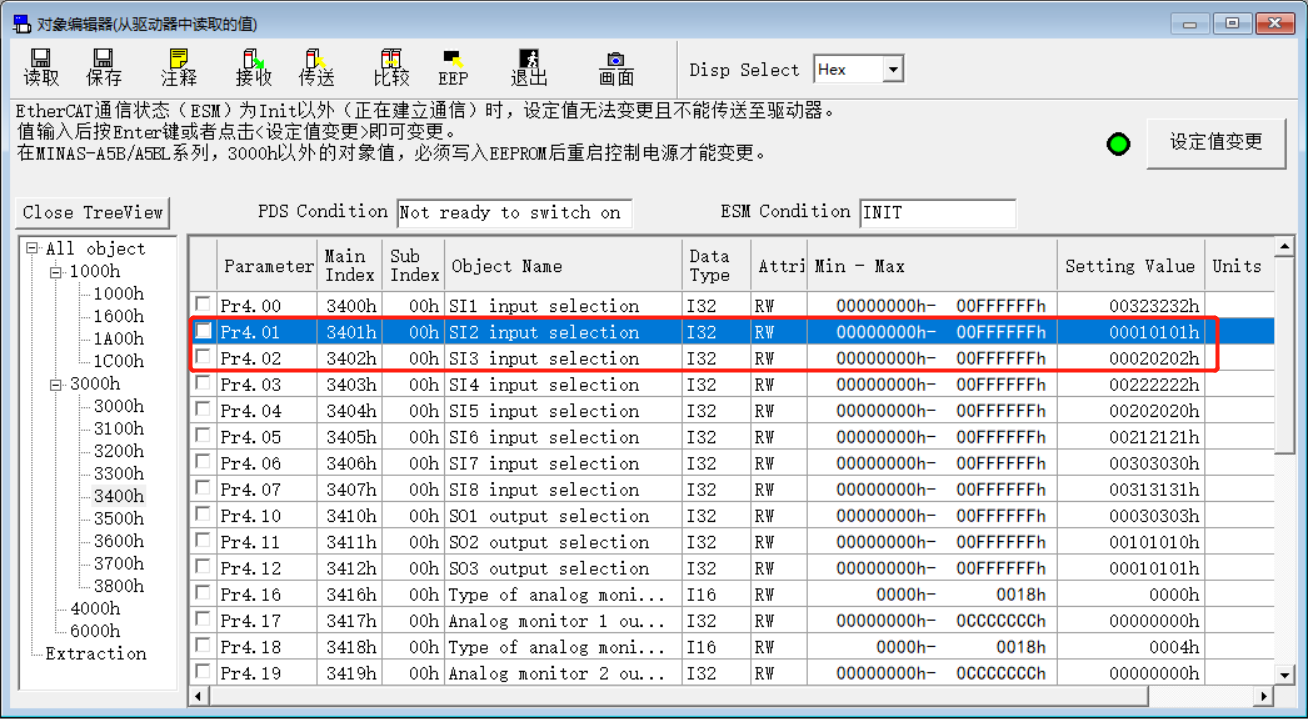Open the 比较 (Compare) tool

click(391, 67)
